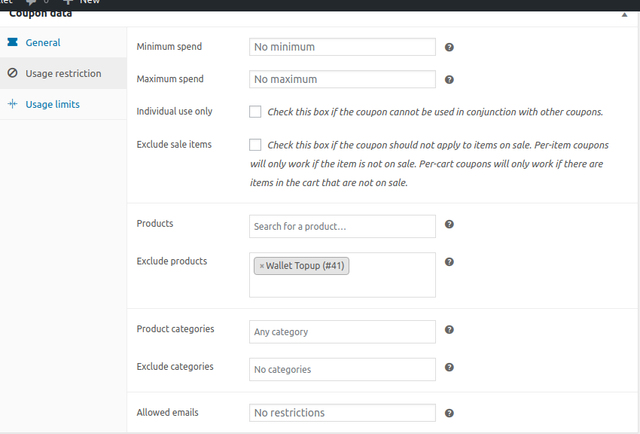Click the Allowed emails label
The image size is (640, 434).
click(x=167, y=413)
